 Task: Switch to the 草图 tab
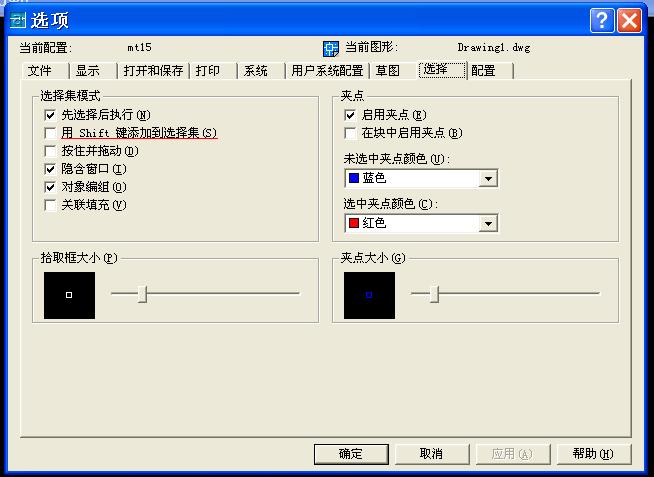tap(393, 70)
